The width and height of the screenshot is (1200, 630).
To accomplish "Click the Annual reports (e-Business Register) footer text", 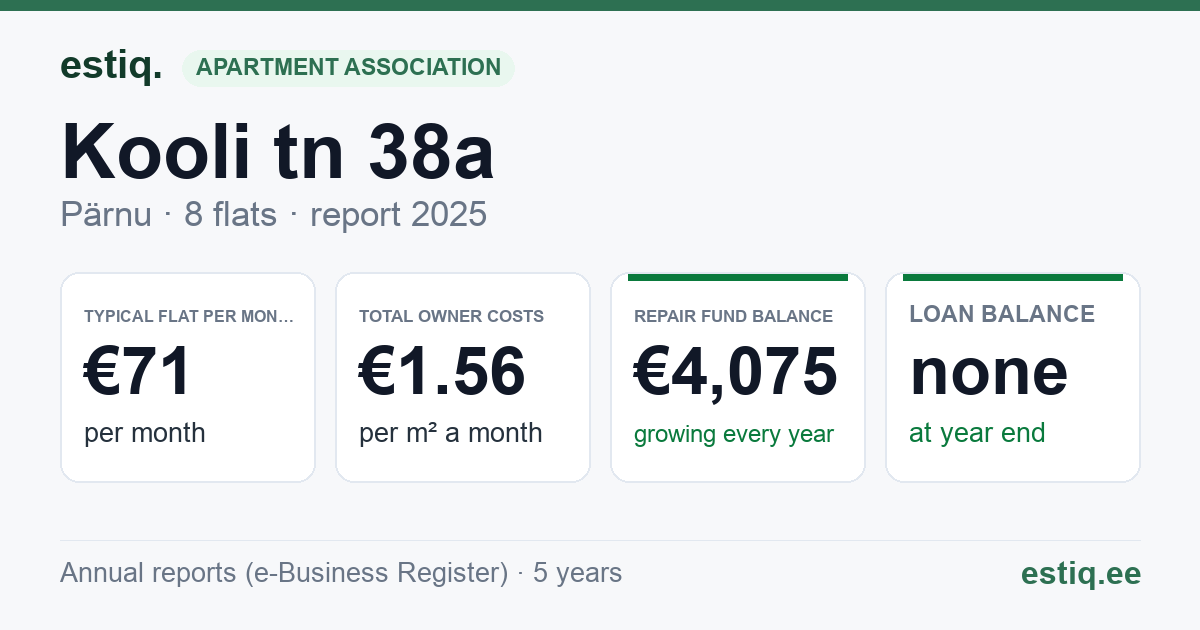I will [x=341, y=573].
